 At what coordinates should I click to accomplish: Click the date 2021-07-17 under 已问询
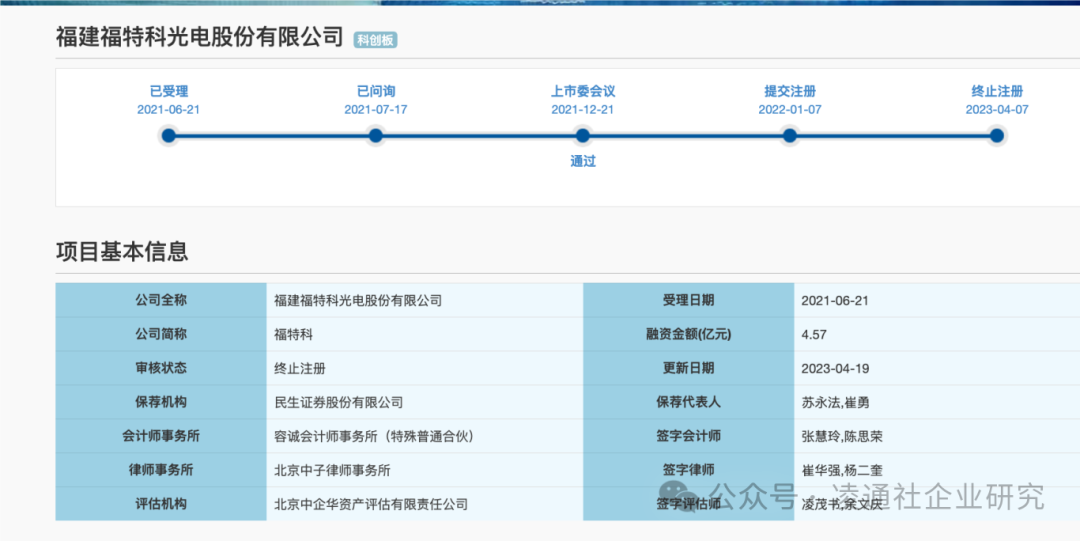[x=376, y=110]
